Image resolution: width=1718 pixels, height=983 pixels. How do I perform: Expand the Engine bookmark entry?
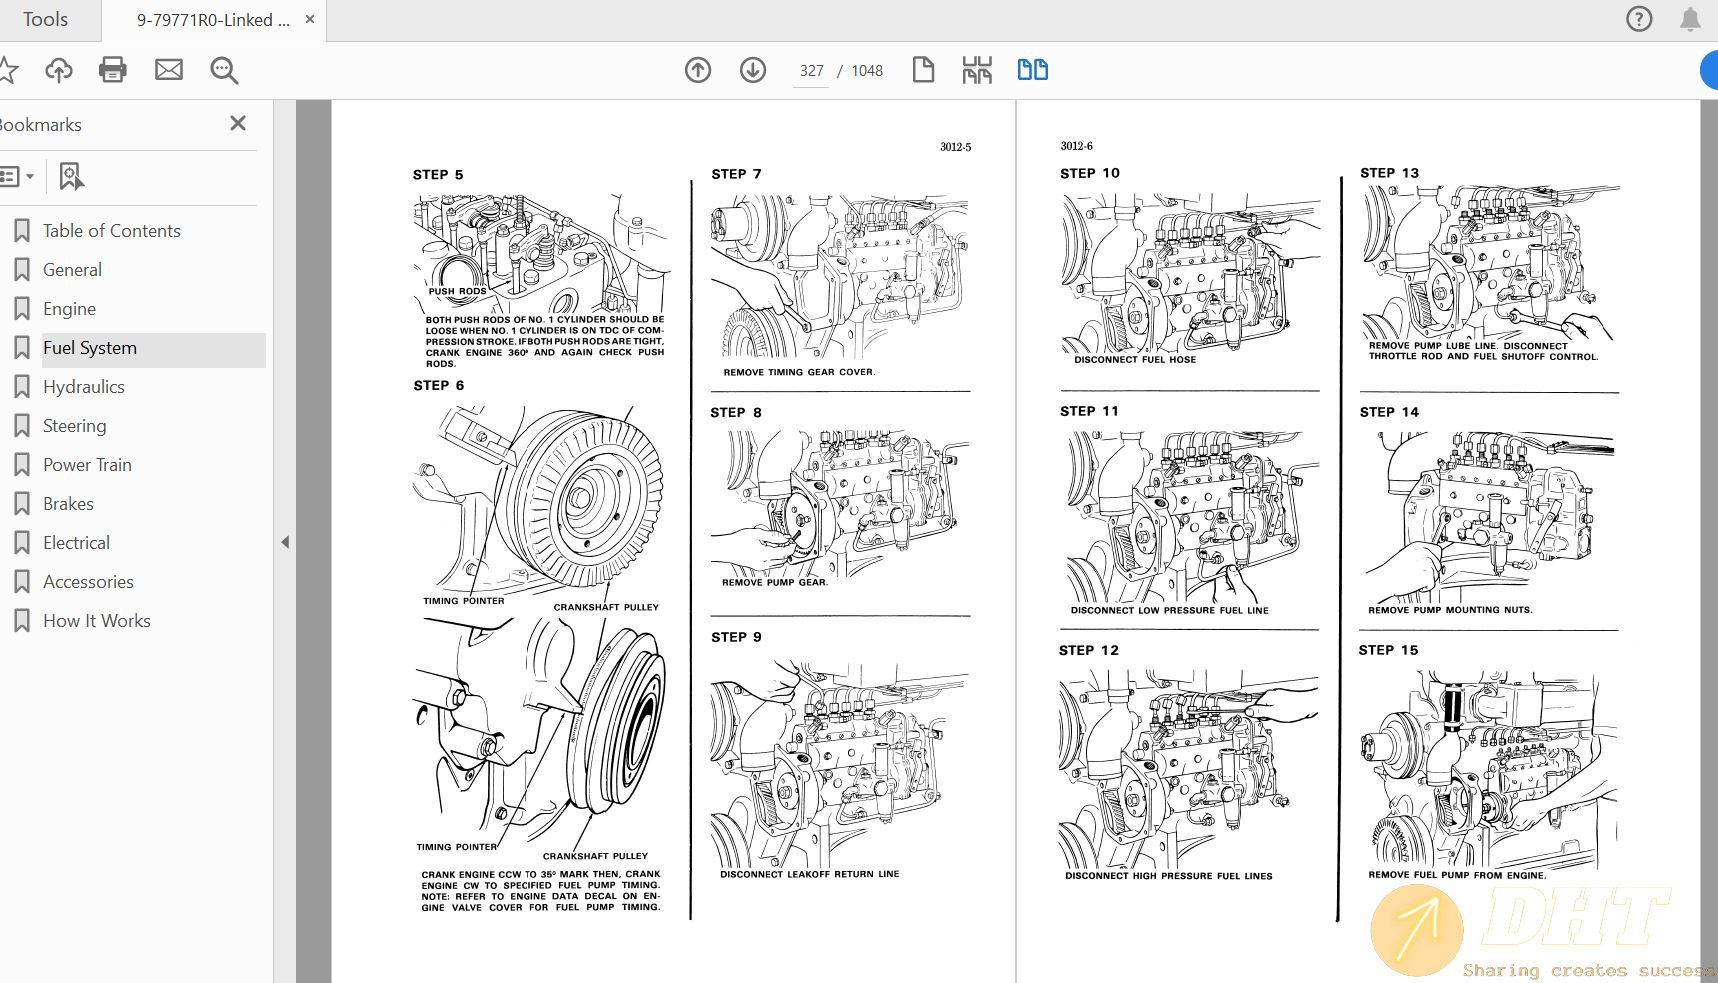coord(69,308)
